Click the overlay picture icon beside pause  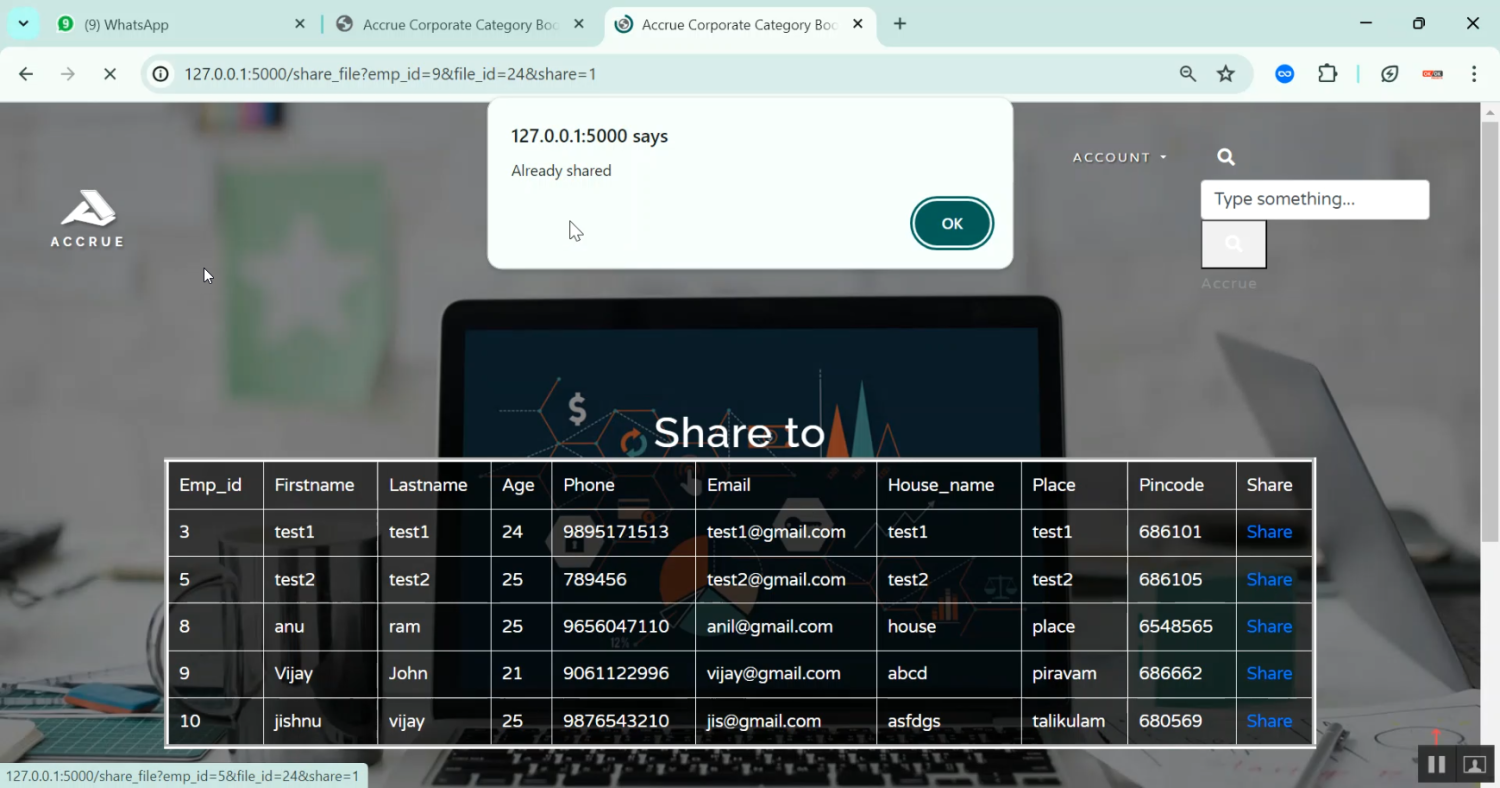[1474, 765]
